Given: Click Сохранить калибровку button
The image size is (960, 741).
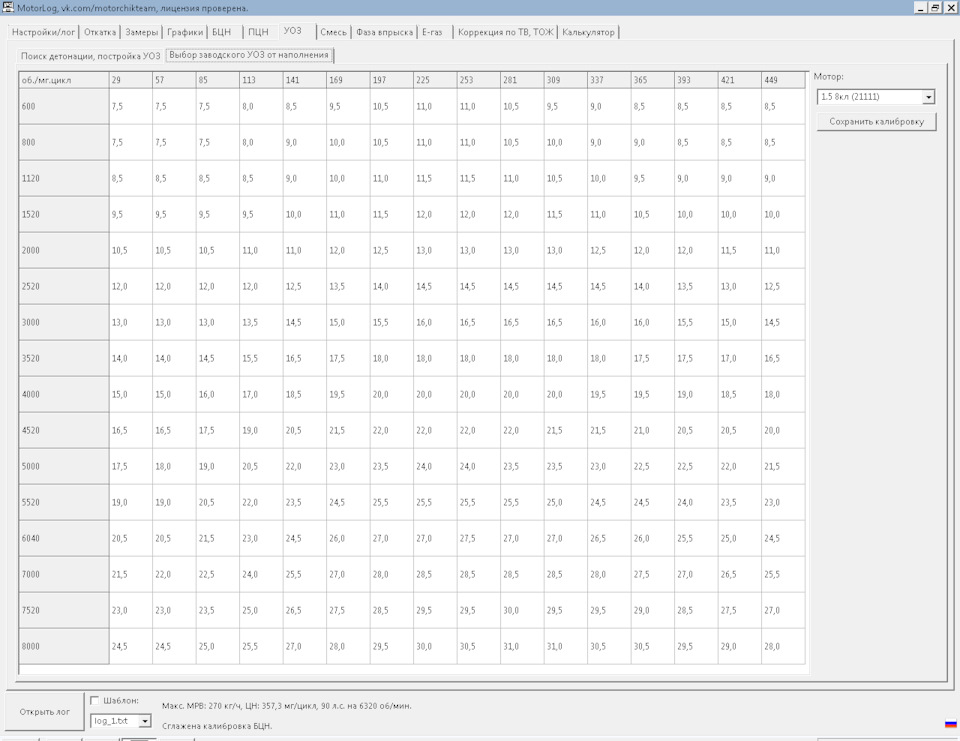Looking at the screenshot, I should (876, 121).
